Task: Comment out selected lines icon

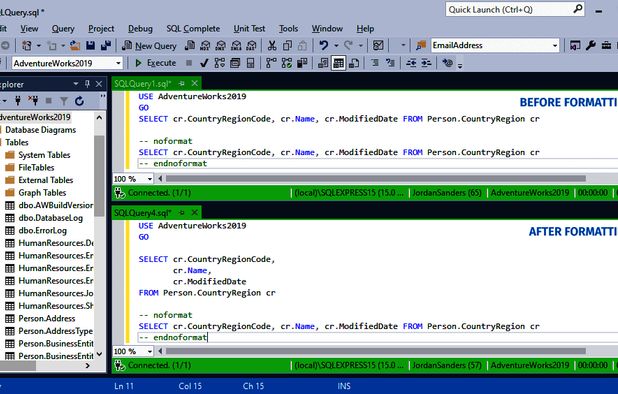Action: tap(374, 63)
